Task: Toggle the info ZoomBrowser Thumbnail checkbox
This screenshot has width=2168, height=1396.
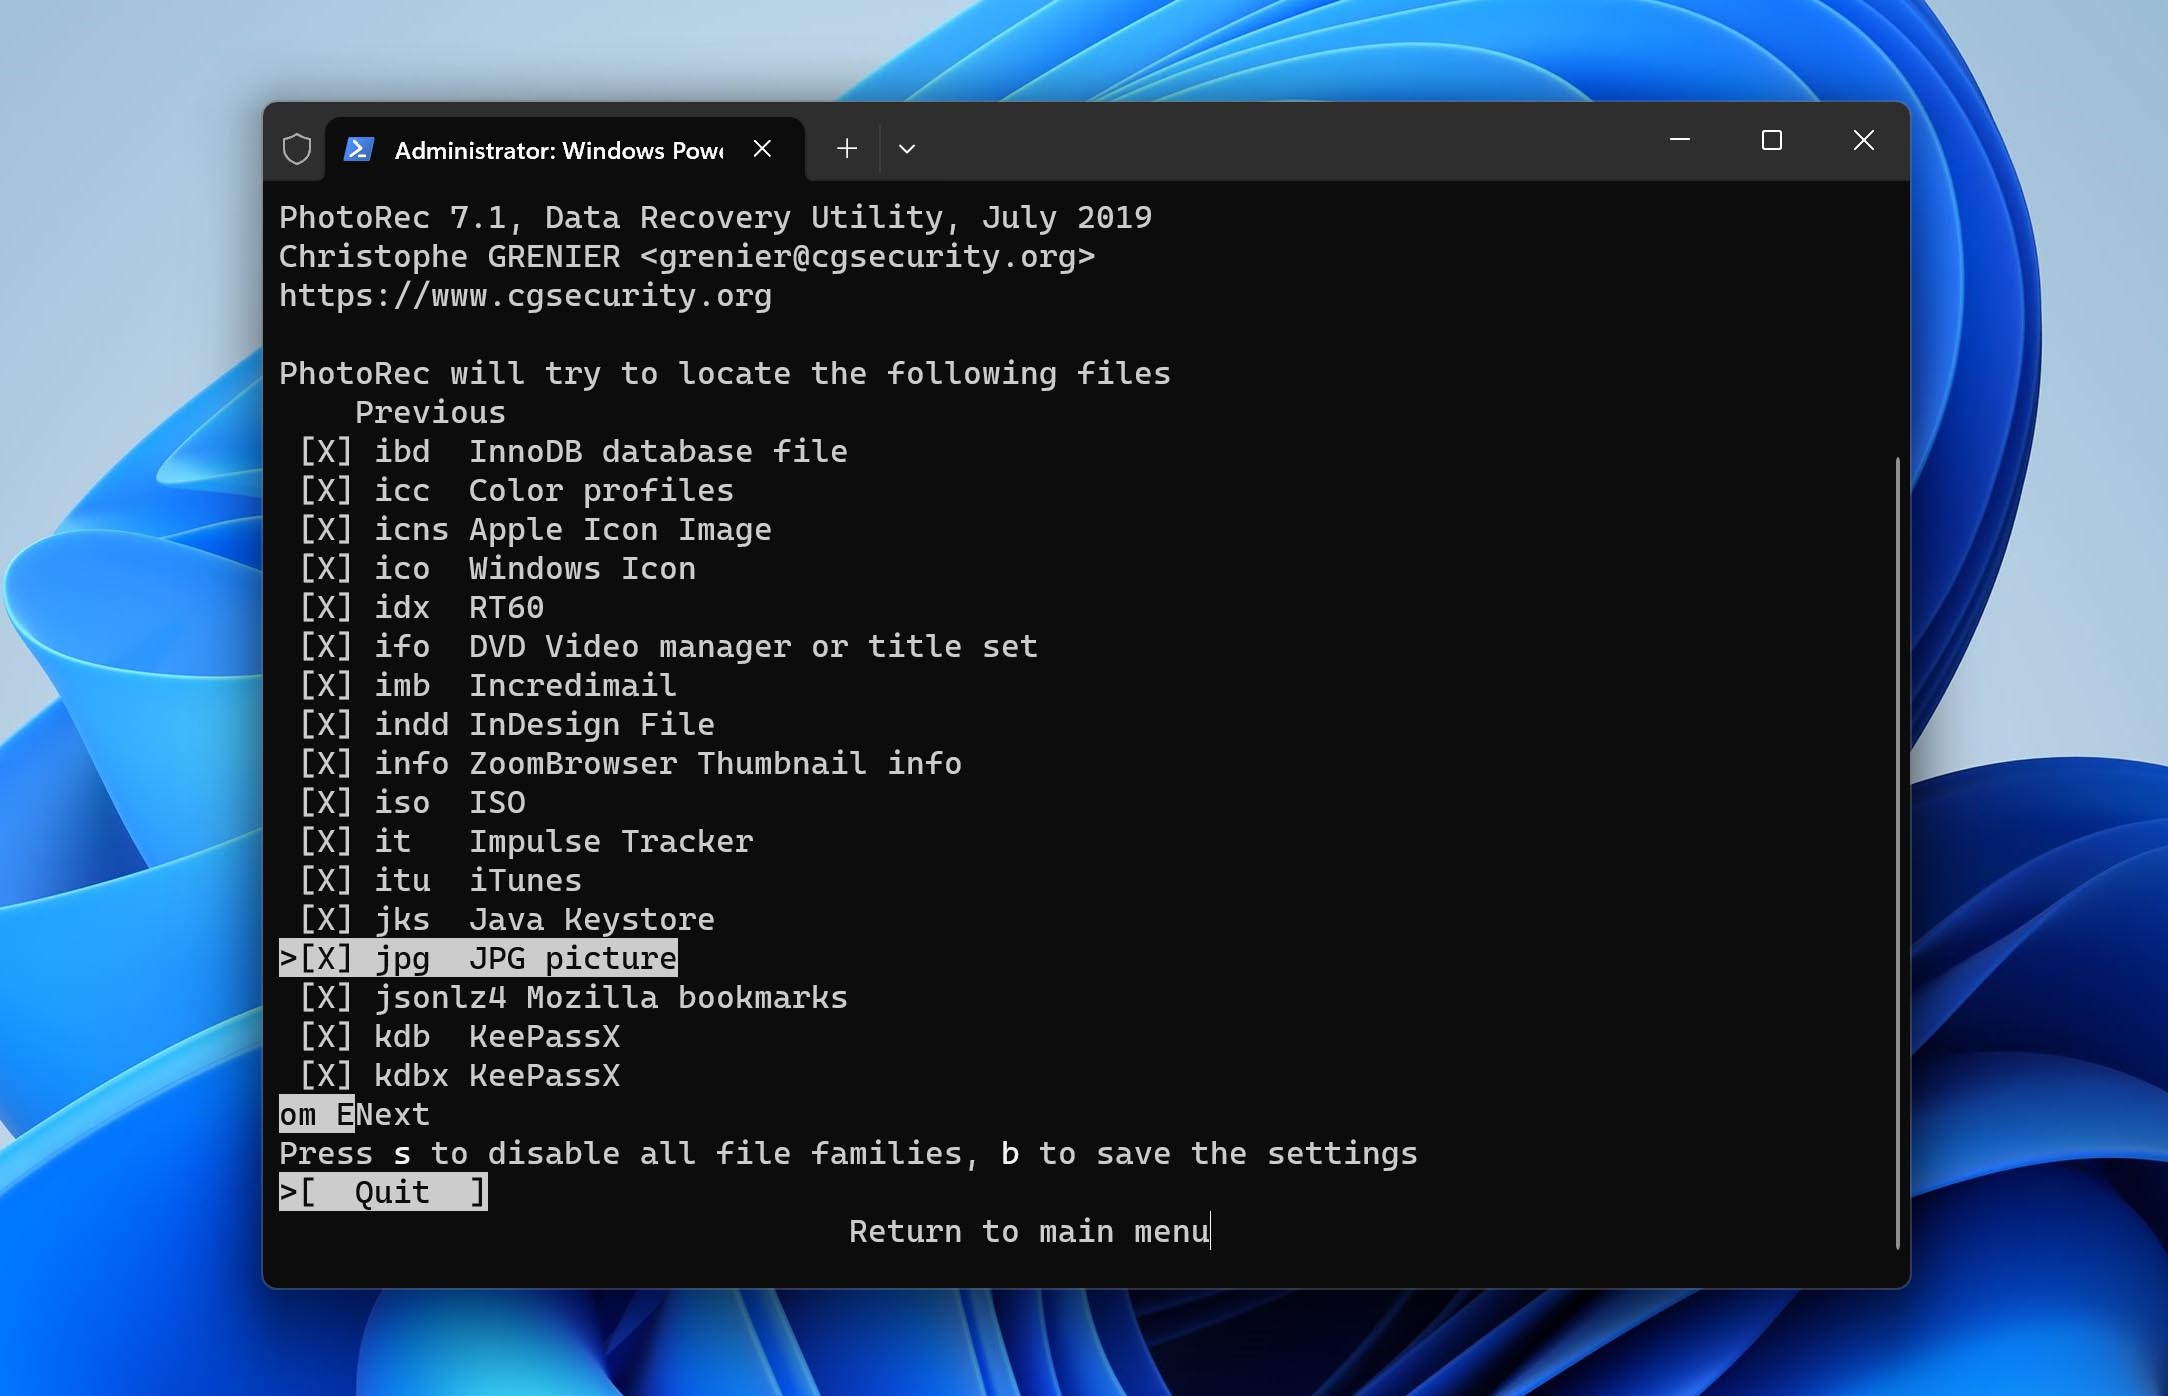Action: 326,763
